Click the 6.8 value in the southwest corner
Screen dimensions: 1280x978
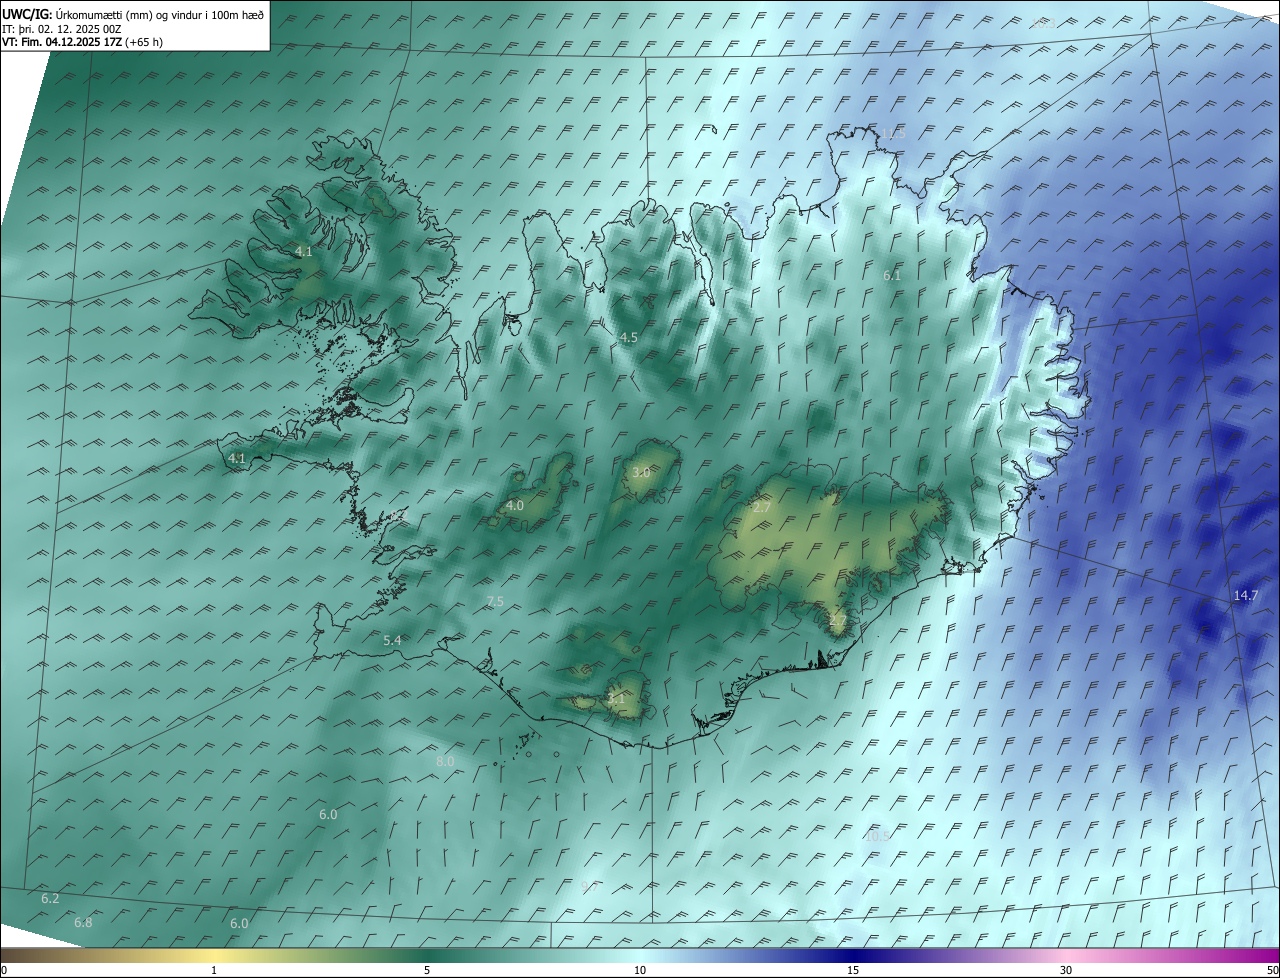point(83,922)
